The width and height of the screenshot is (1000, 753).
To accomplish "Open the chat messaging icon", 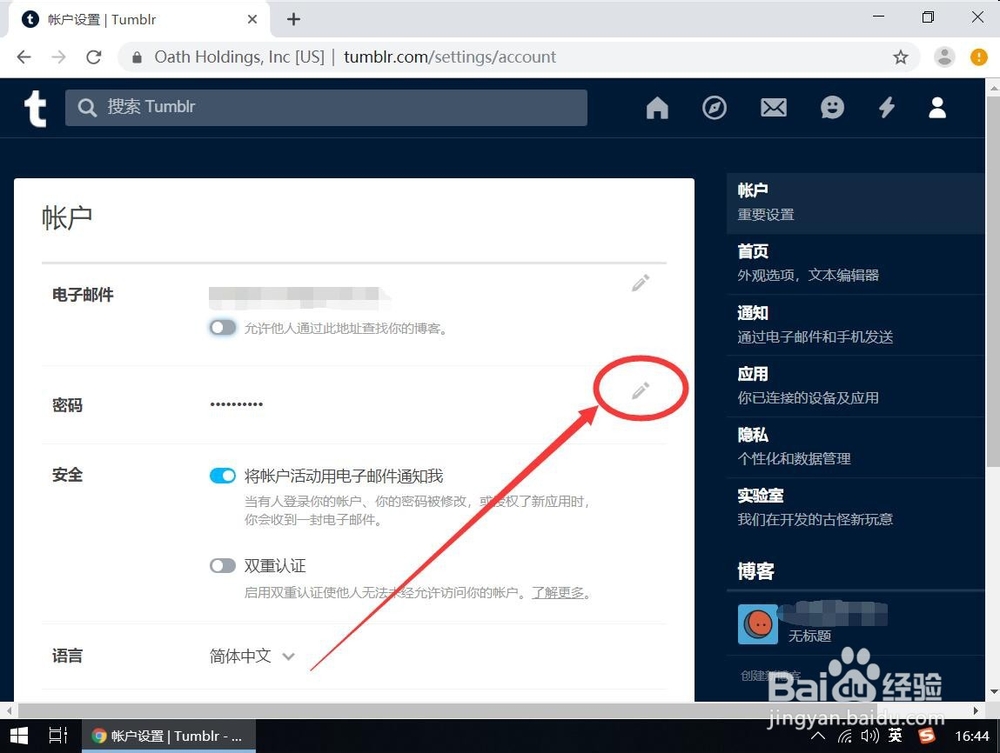I will [x=831, y=107].
